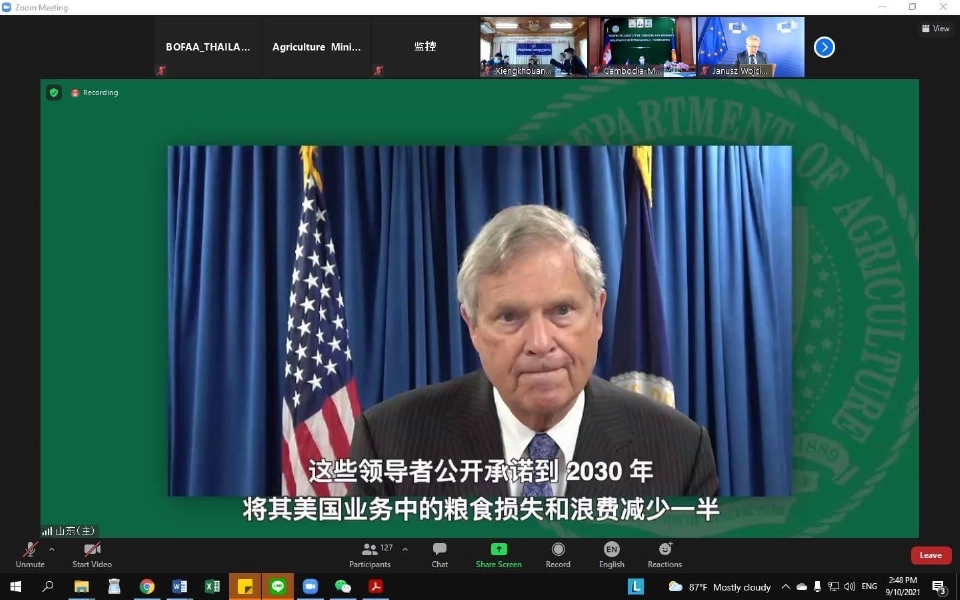This screenshot has height=600, width=960.
Task: Click the green encryption shield icon
Action: pyautogui.click(x=54, y=93)
